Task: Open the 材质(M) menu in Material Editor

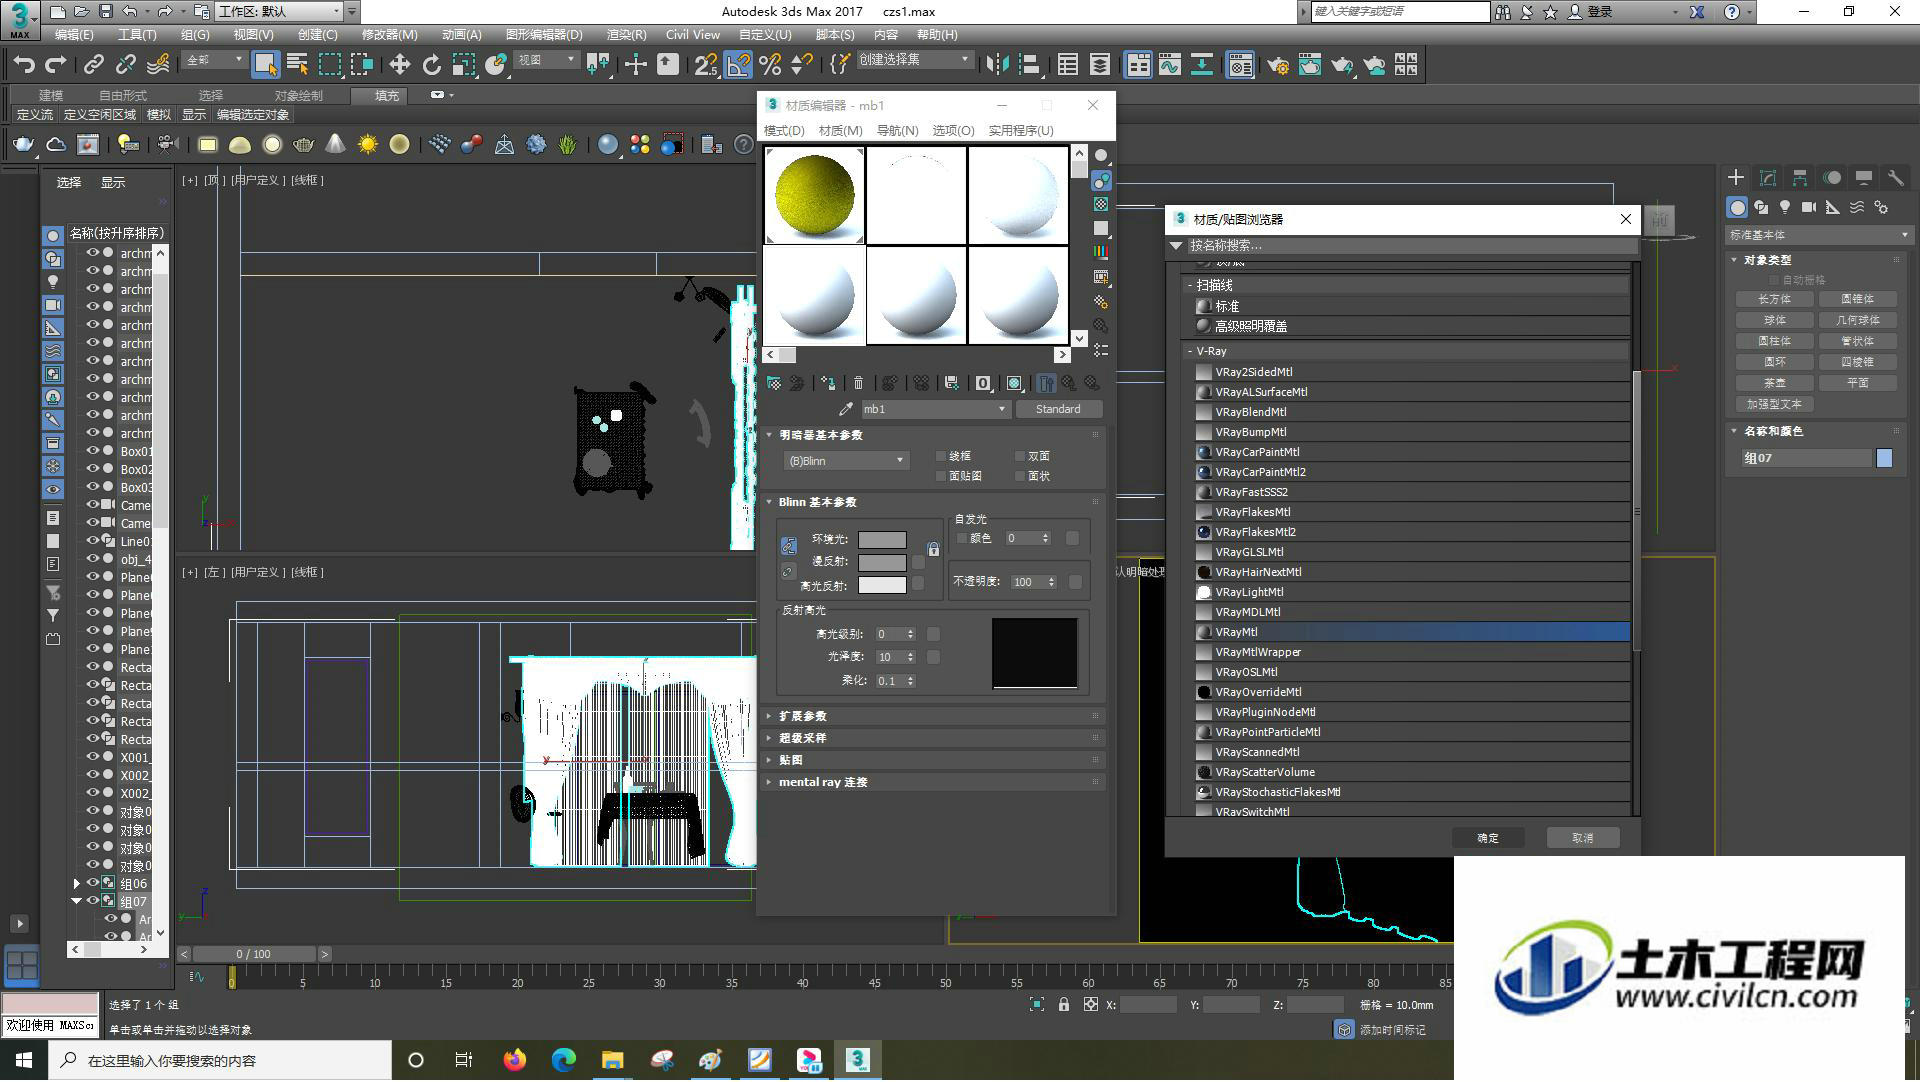Action: coord(840,130)
